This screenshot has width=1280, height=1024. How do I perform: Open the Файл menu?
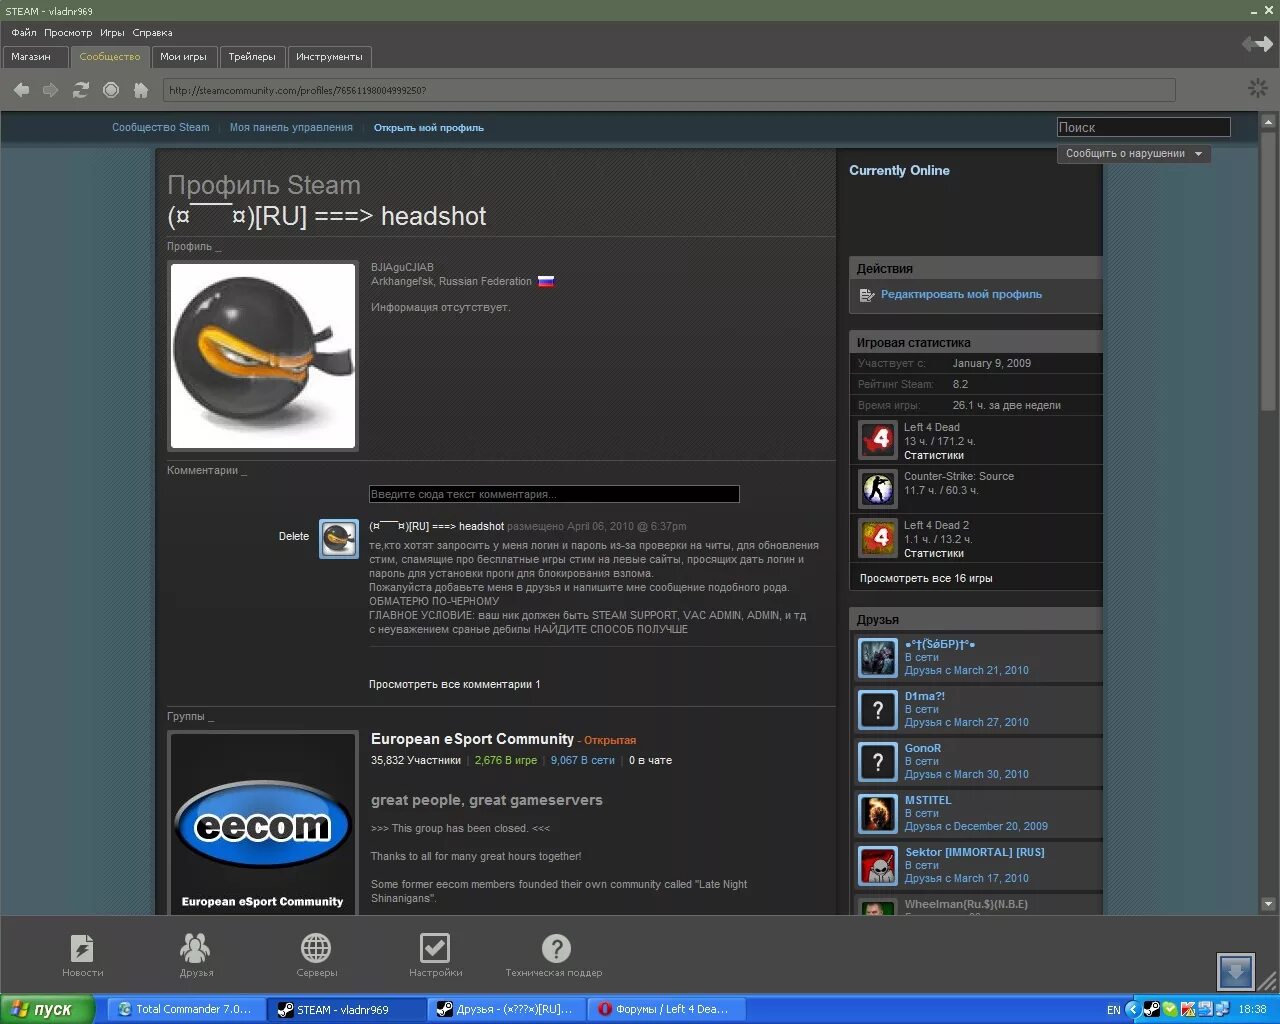(24, 32)
